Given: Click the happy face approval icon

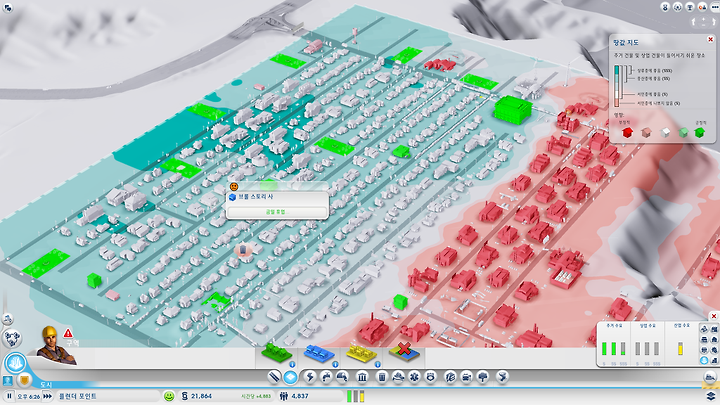Looking at the screenshot, I should tap(169, 396).
